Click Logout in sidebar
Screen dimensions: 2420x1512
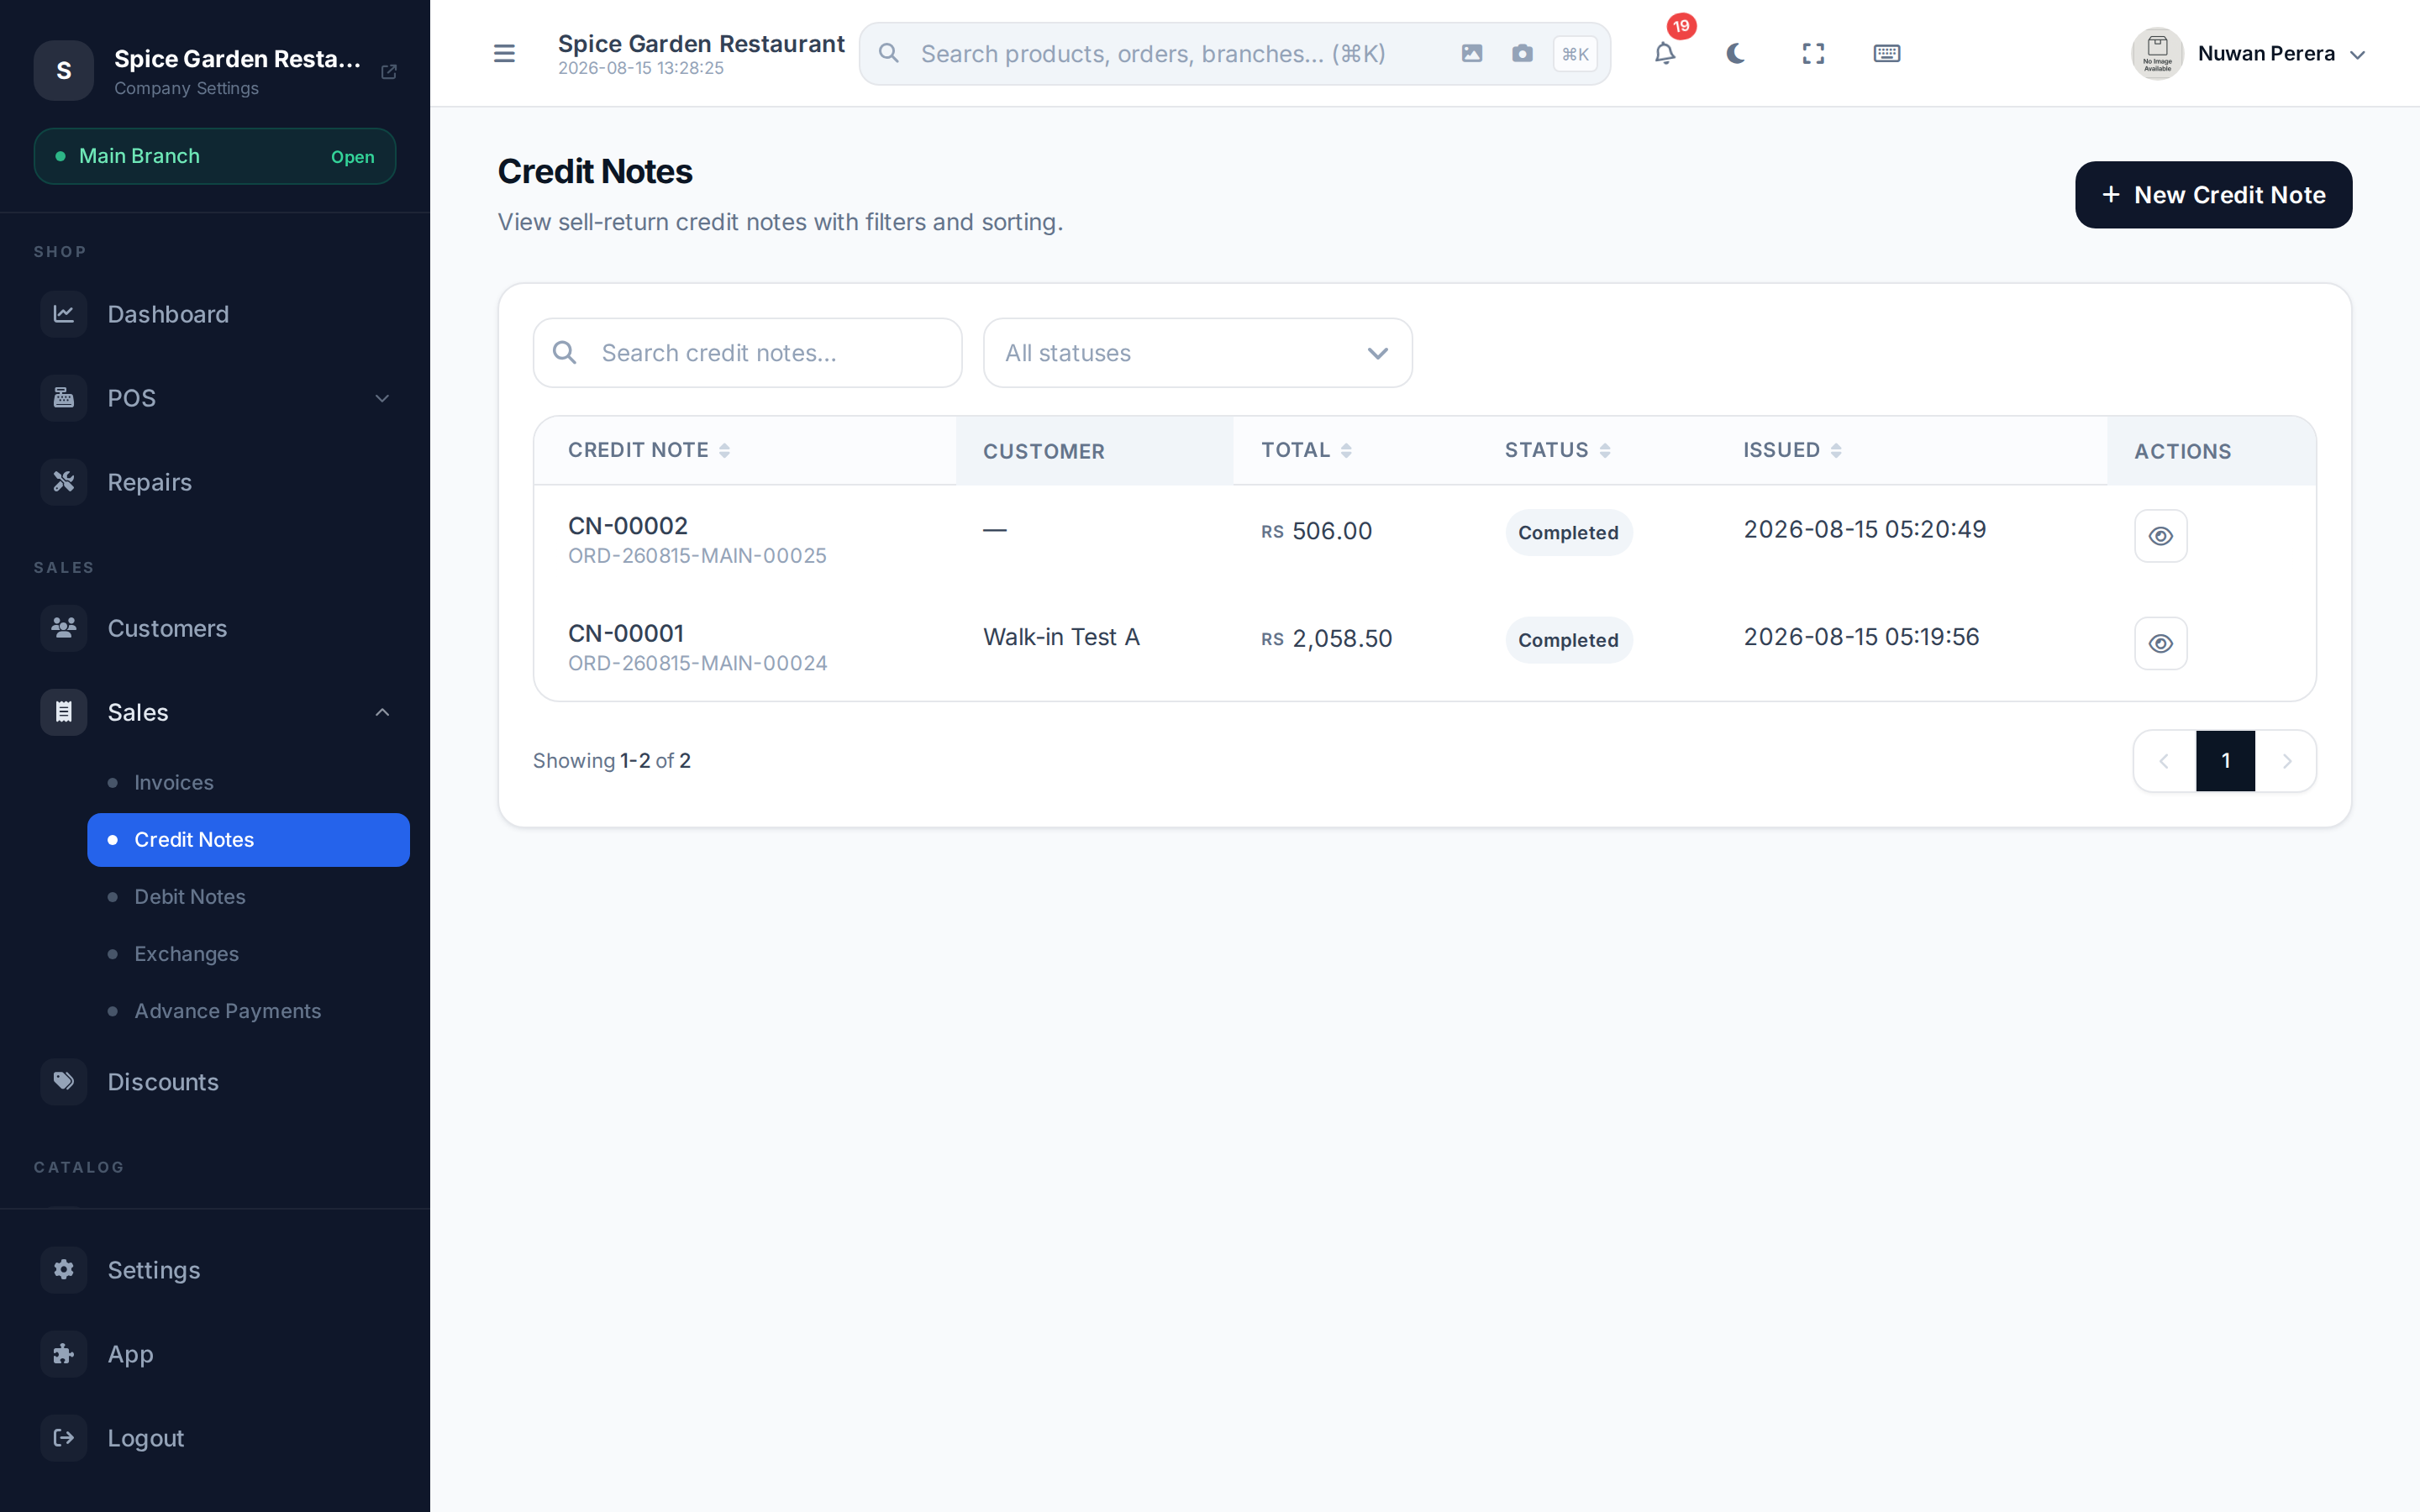click(x=215, y=1438)
